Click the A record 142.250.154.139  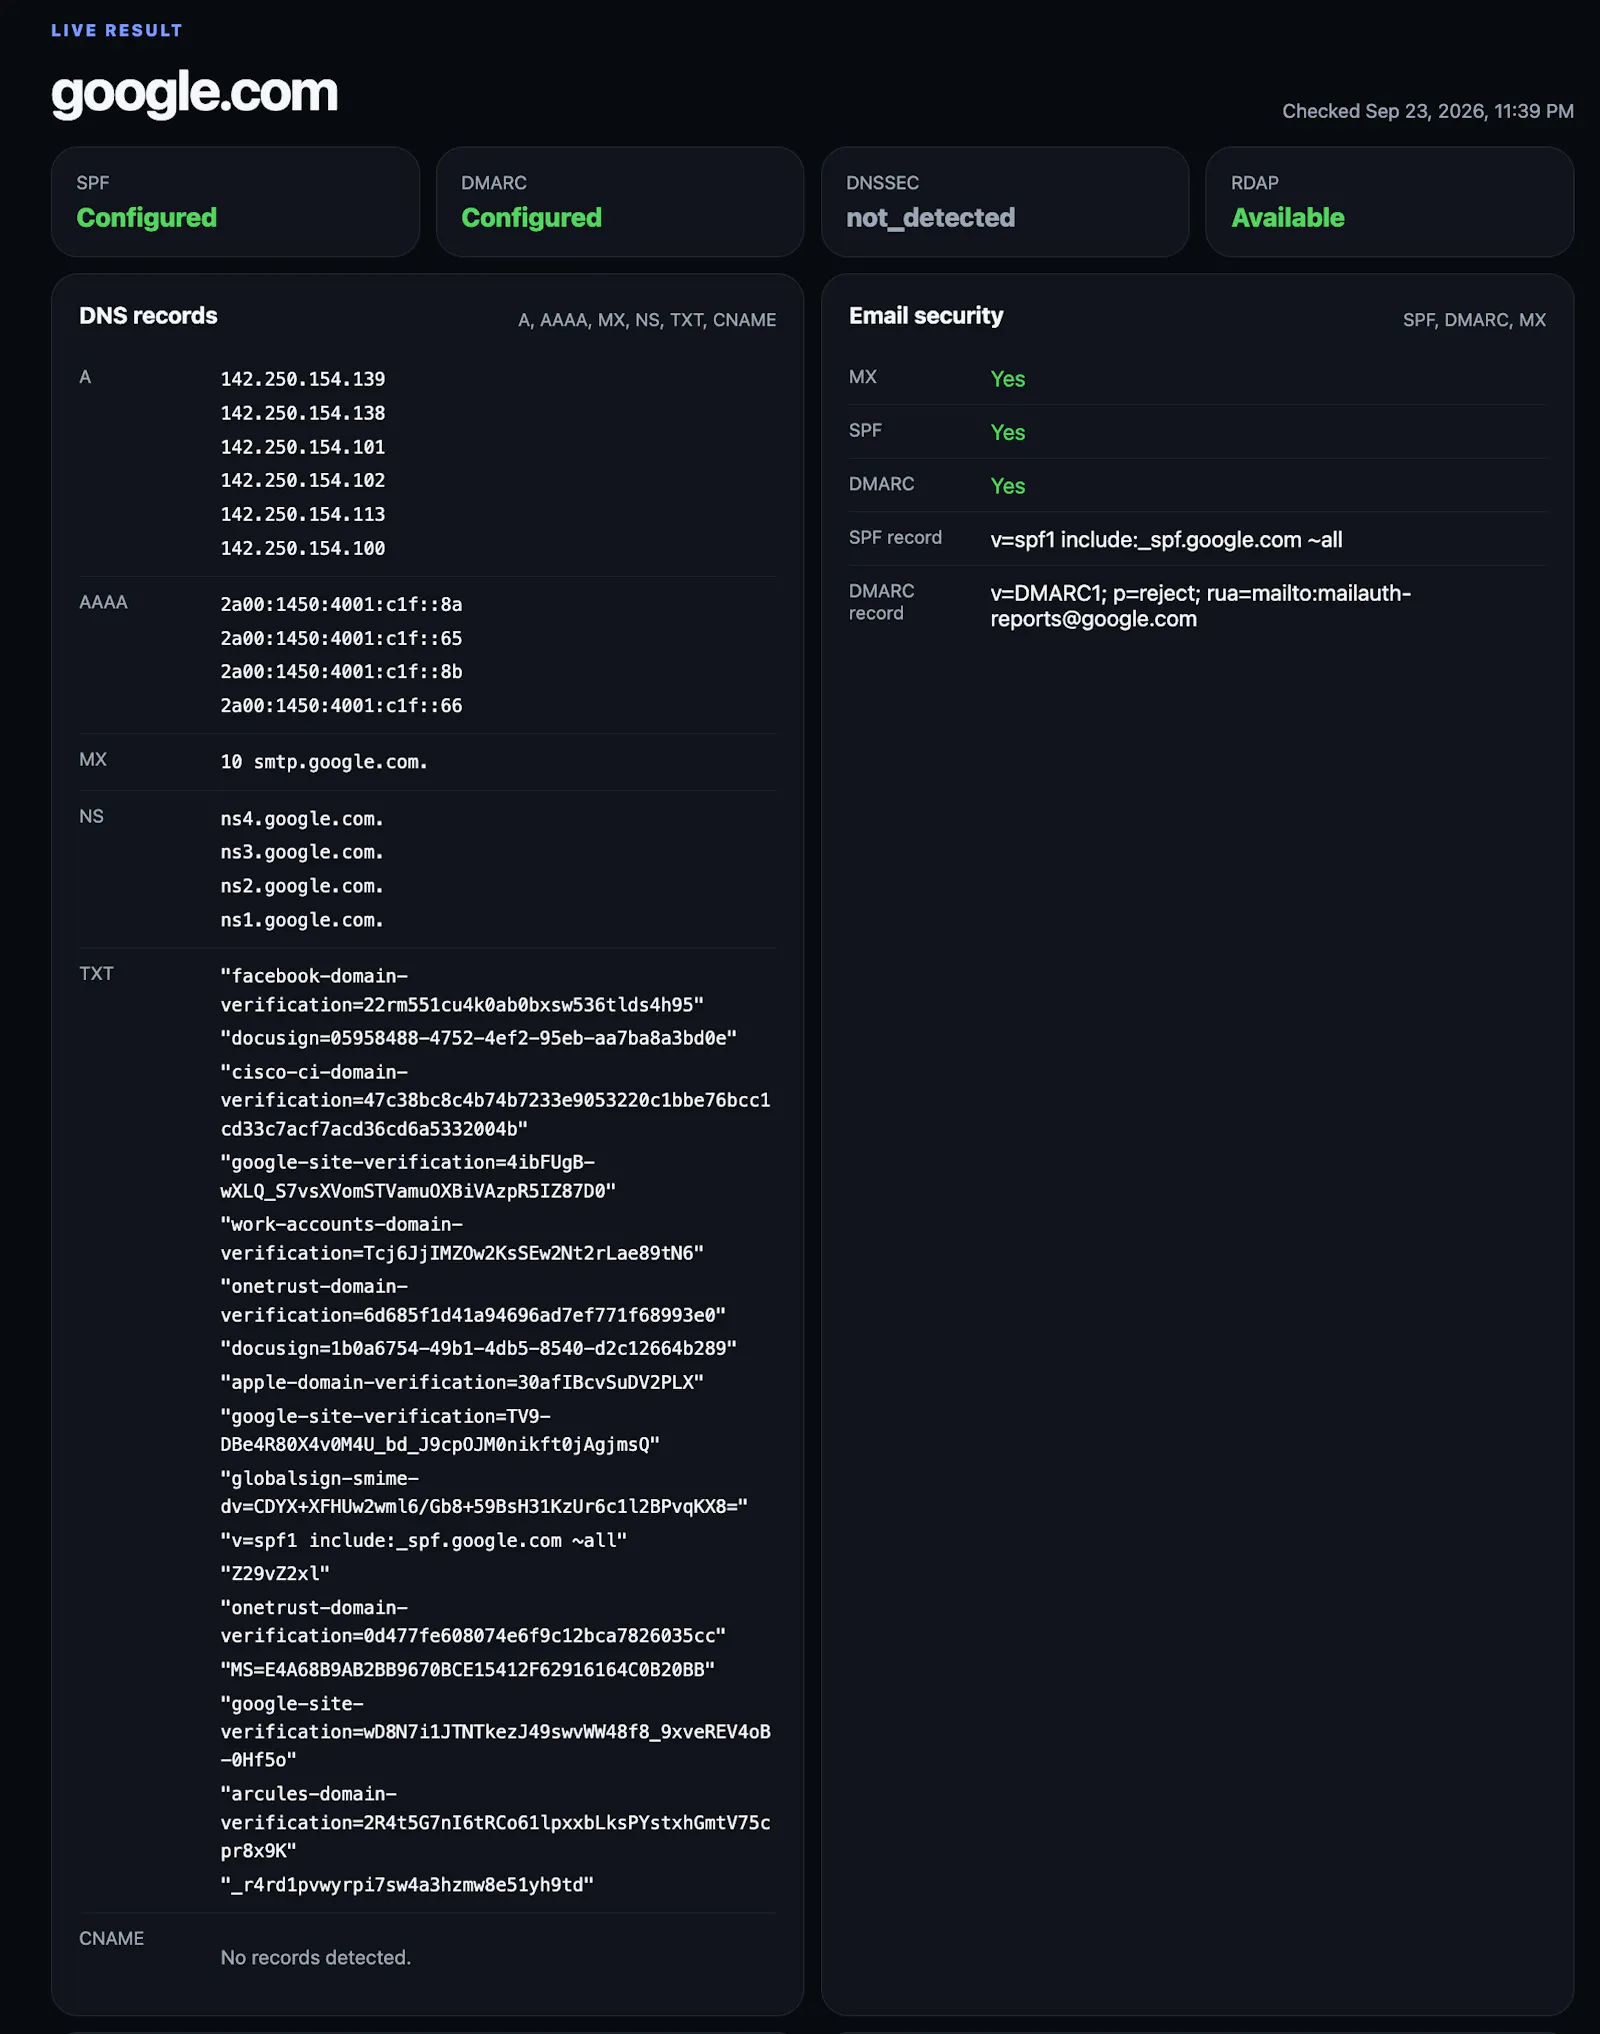click(303, 379)
